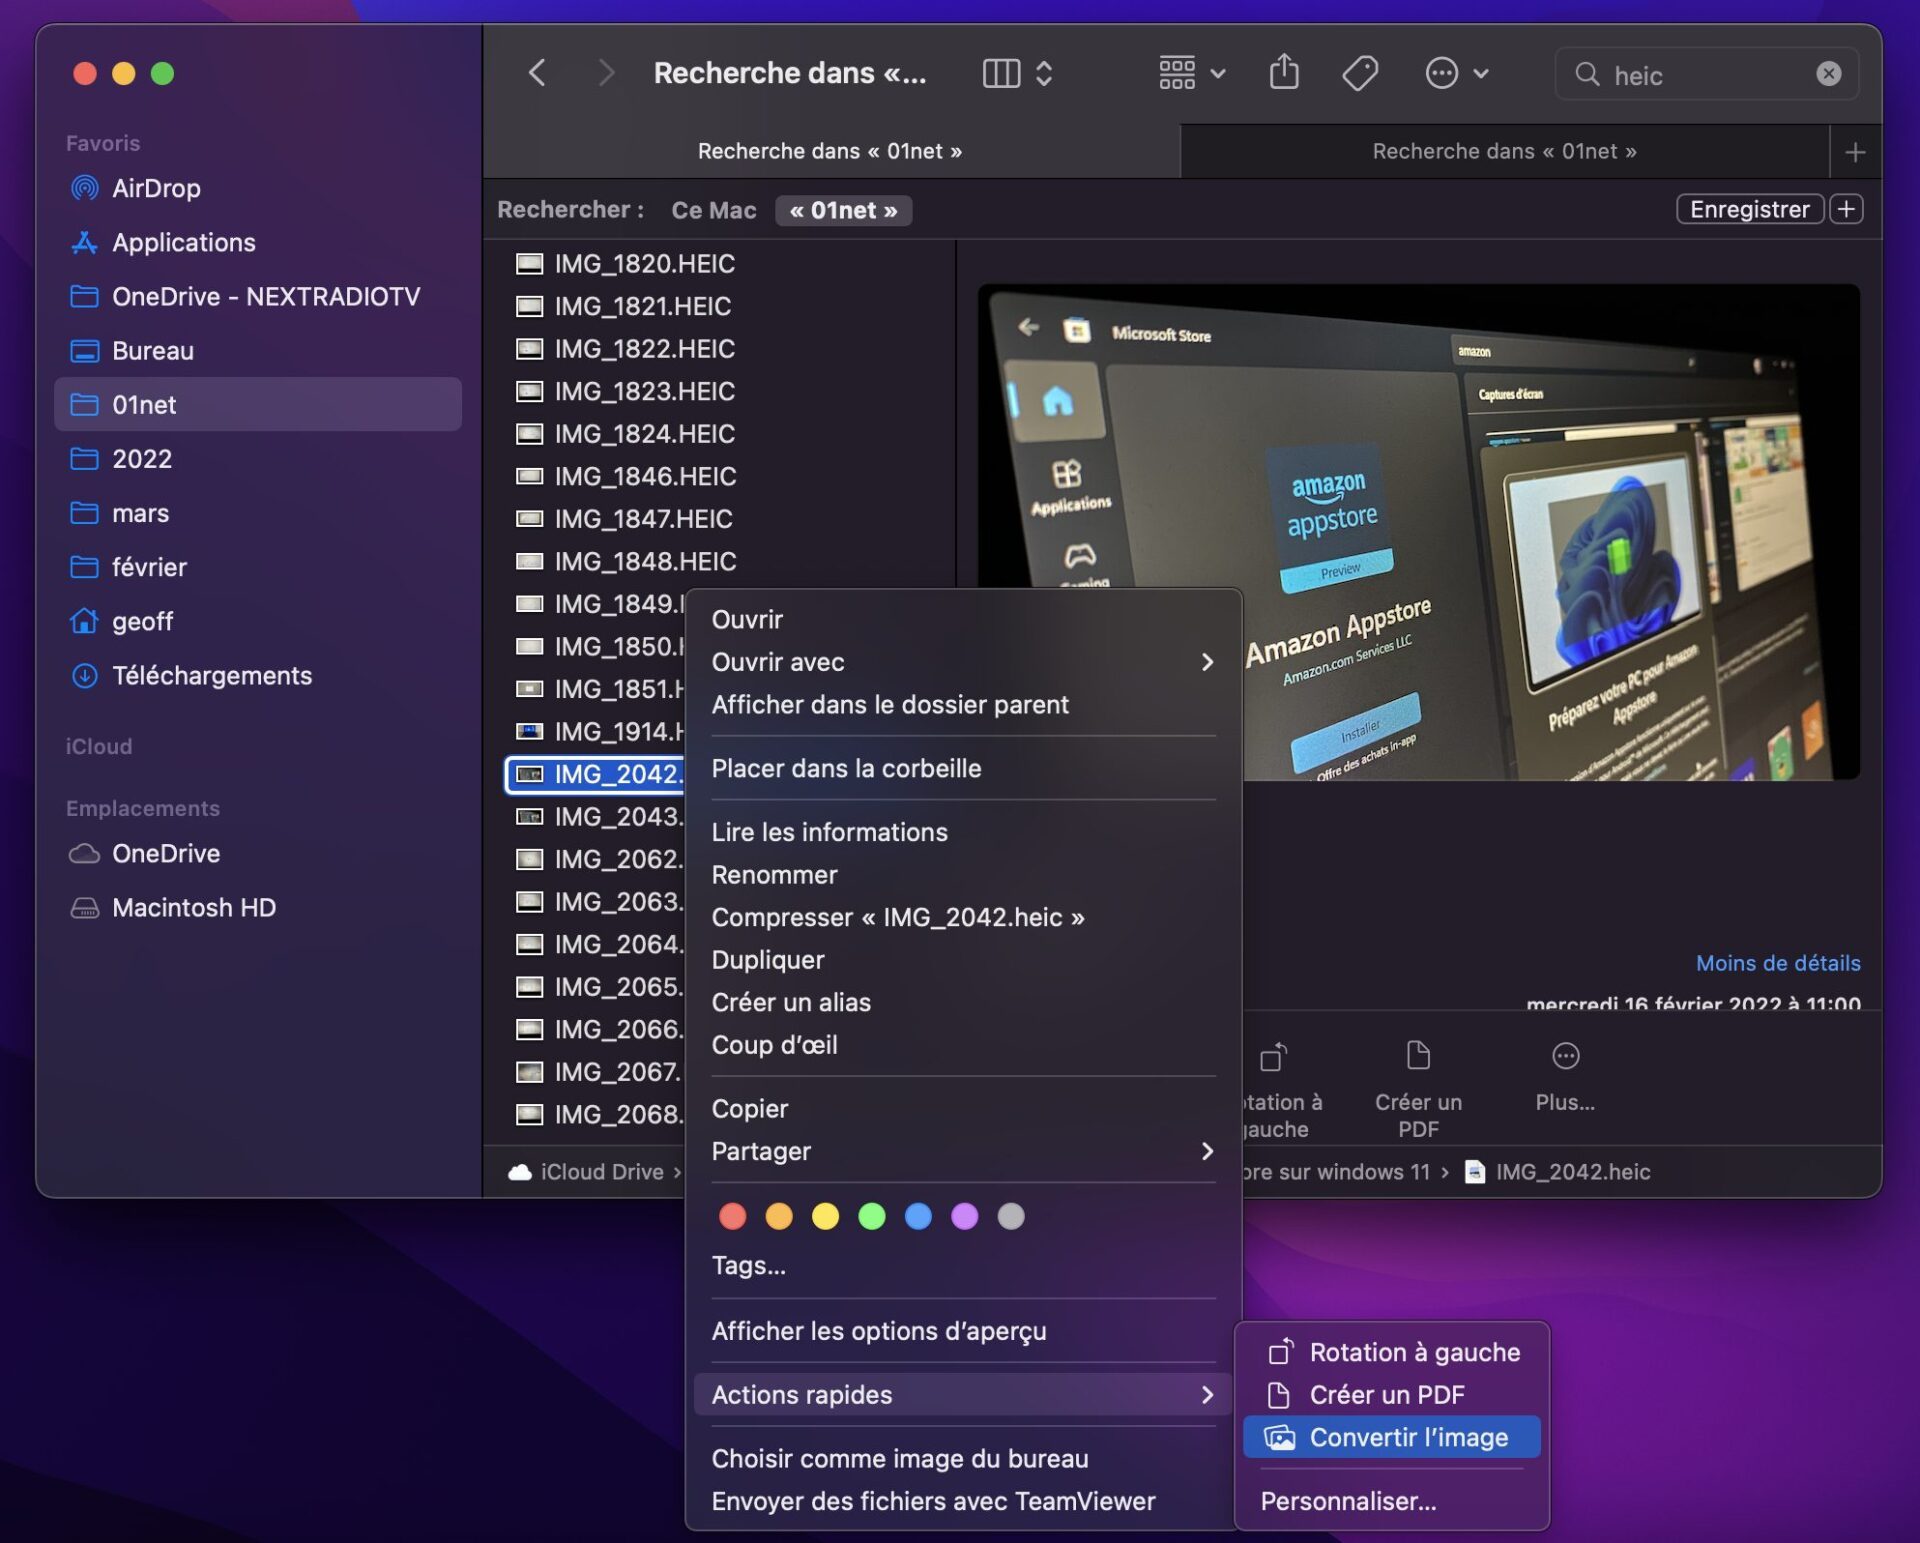1920x1543 pixels.
Task: Set search scope to « 01net »
Action: click(843, 210)
